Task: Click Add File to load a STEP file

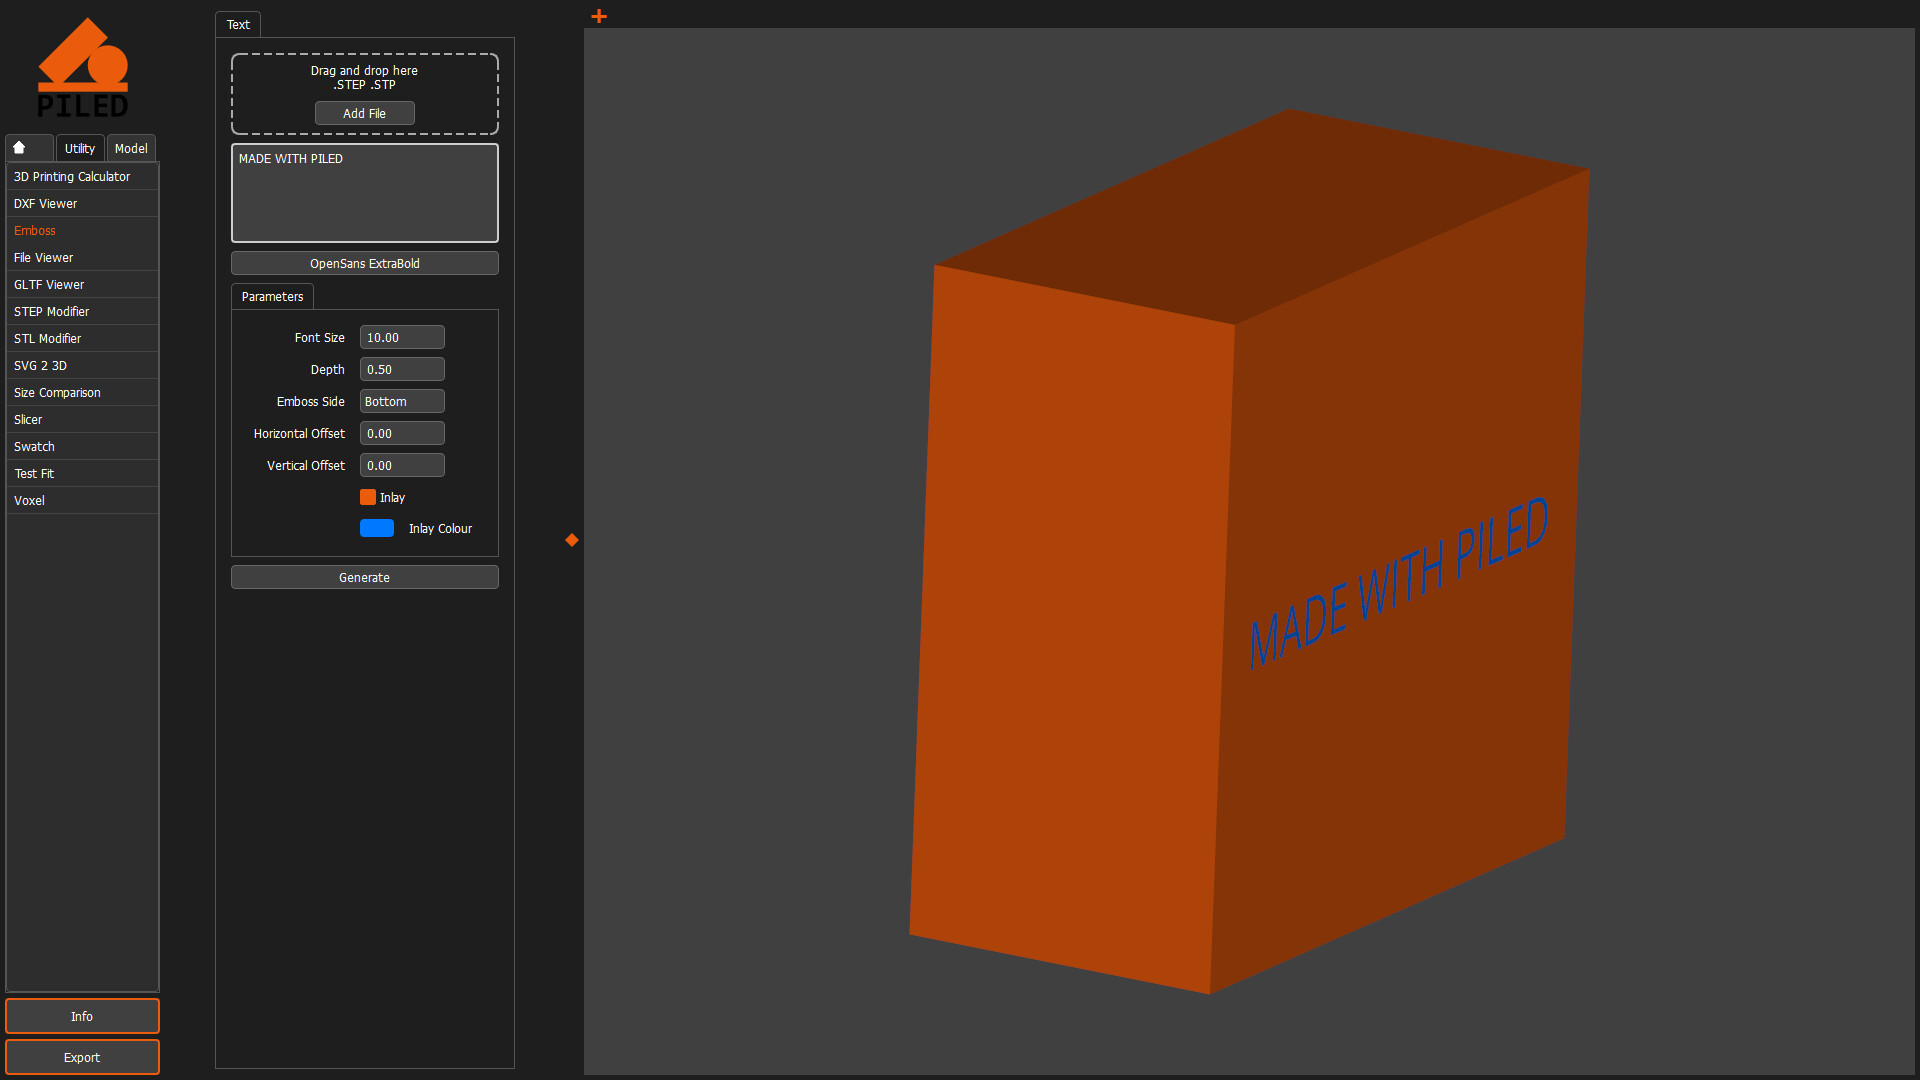Action: click(x=364, y=113)
